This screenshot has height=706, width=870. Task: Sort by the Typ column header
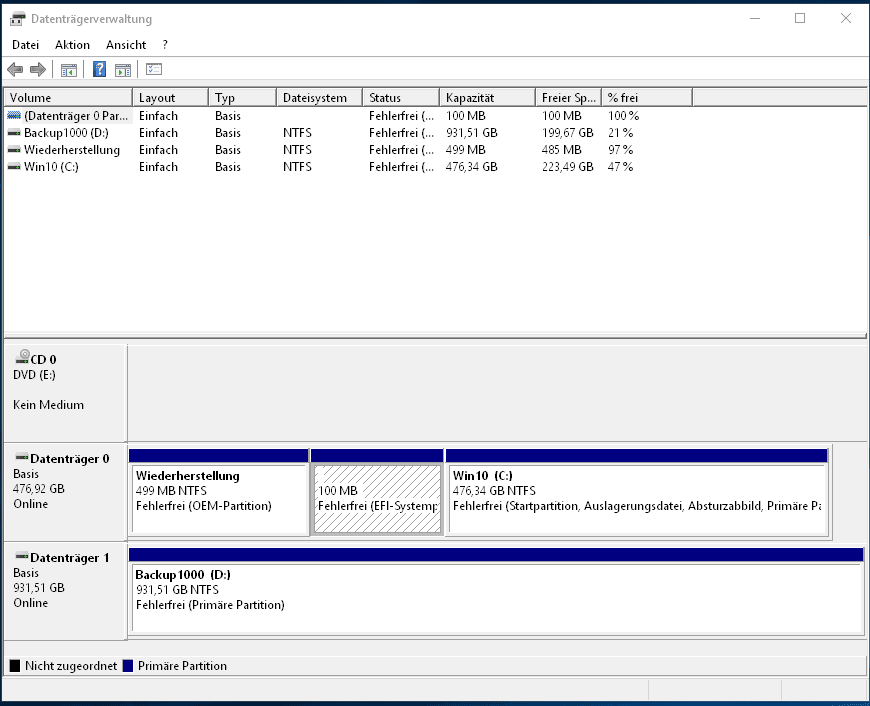242,98
